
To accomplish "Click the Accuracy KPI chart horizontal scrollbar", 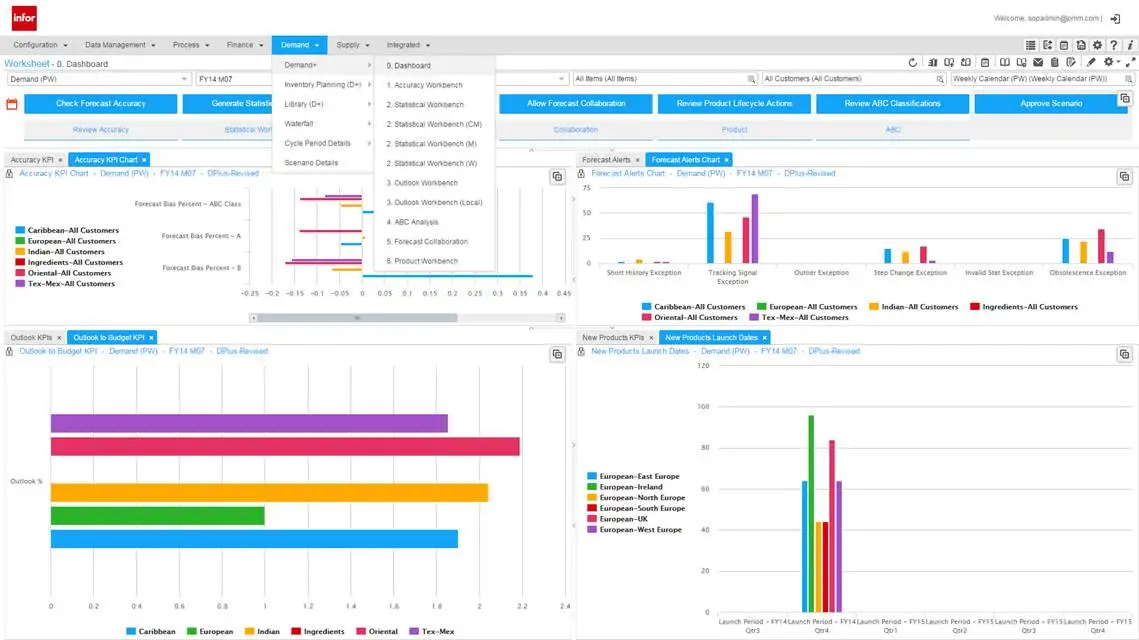I will [407, 318].
